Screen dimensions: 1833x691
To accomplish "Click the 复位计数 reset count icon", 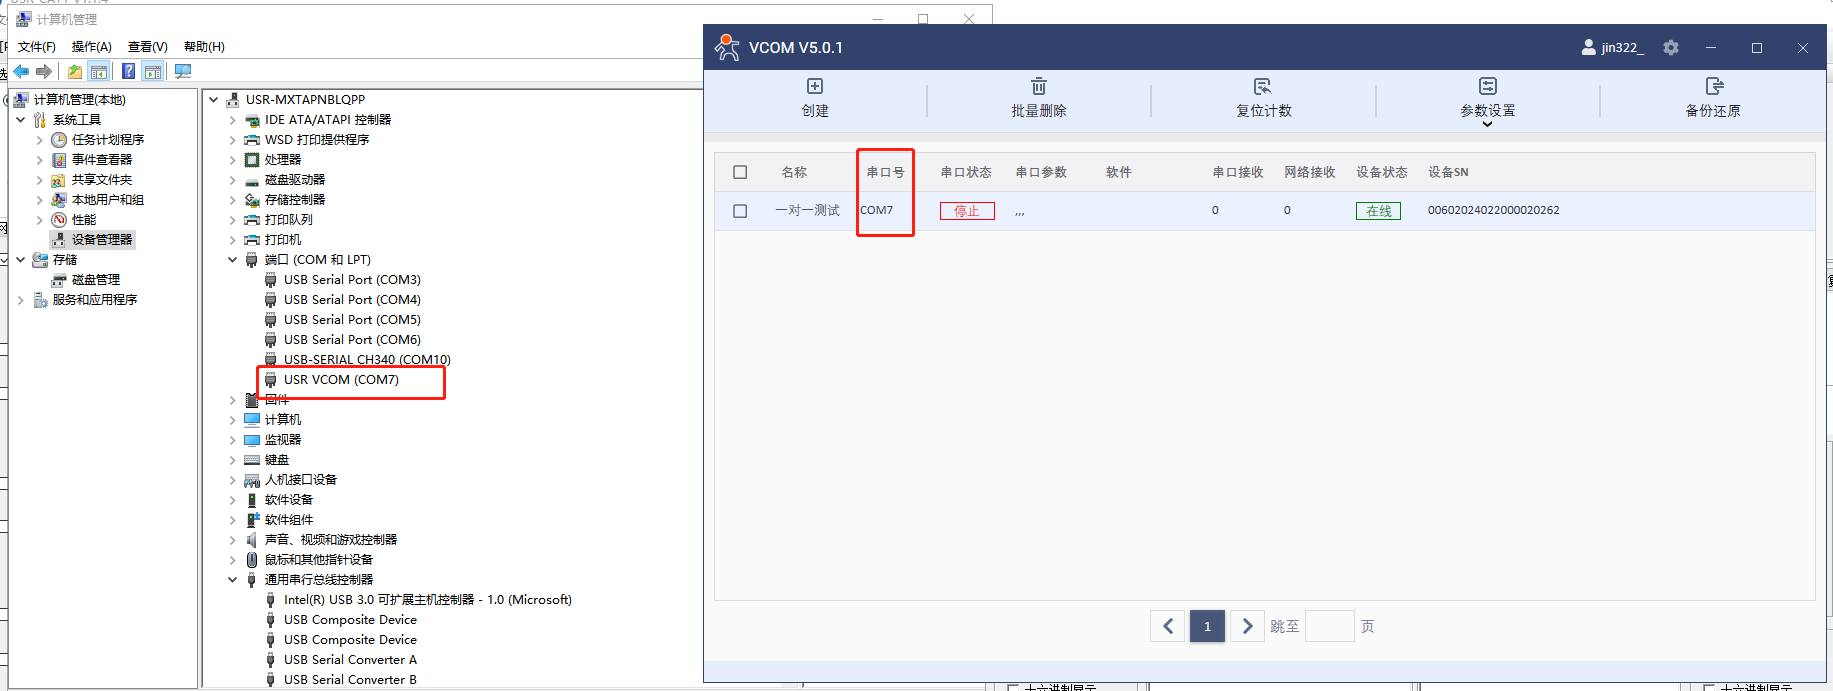I will (x=1263, y=86).
